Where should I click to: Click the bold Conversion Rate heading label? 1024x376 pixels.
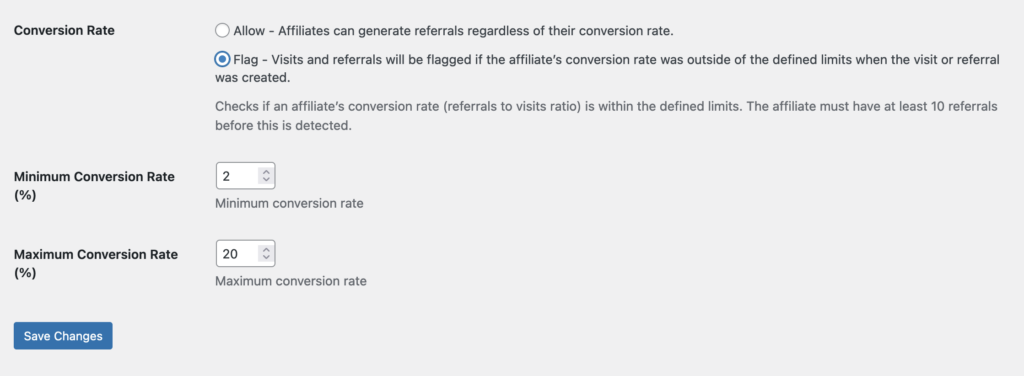(64, 31)
